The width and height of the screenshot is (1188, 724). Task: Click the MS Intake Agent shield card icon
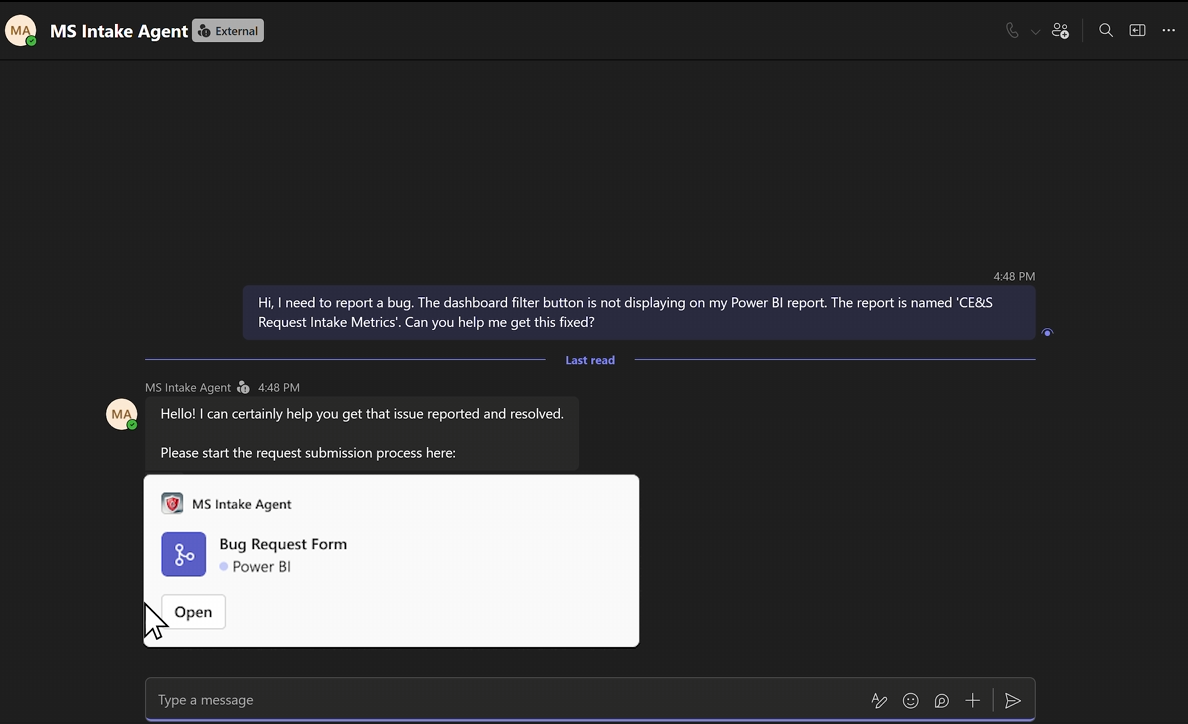(x=172, y=504)
